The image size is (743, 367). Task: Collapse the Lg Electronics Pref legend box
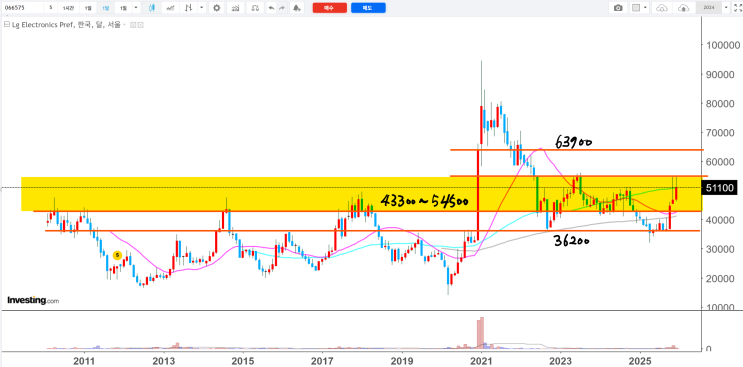tap(7, 25)
